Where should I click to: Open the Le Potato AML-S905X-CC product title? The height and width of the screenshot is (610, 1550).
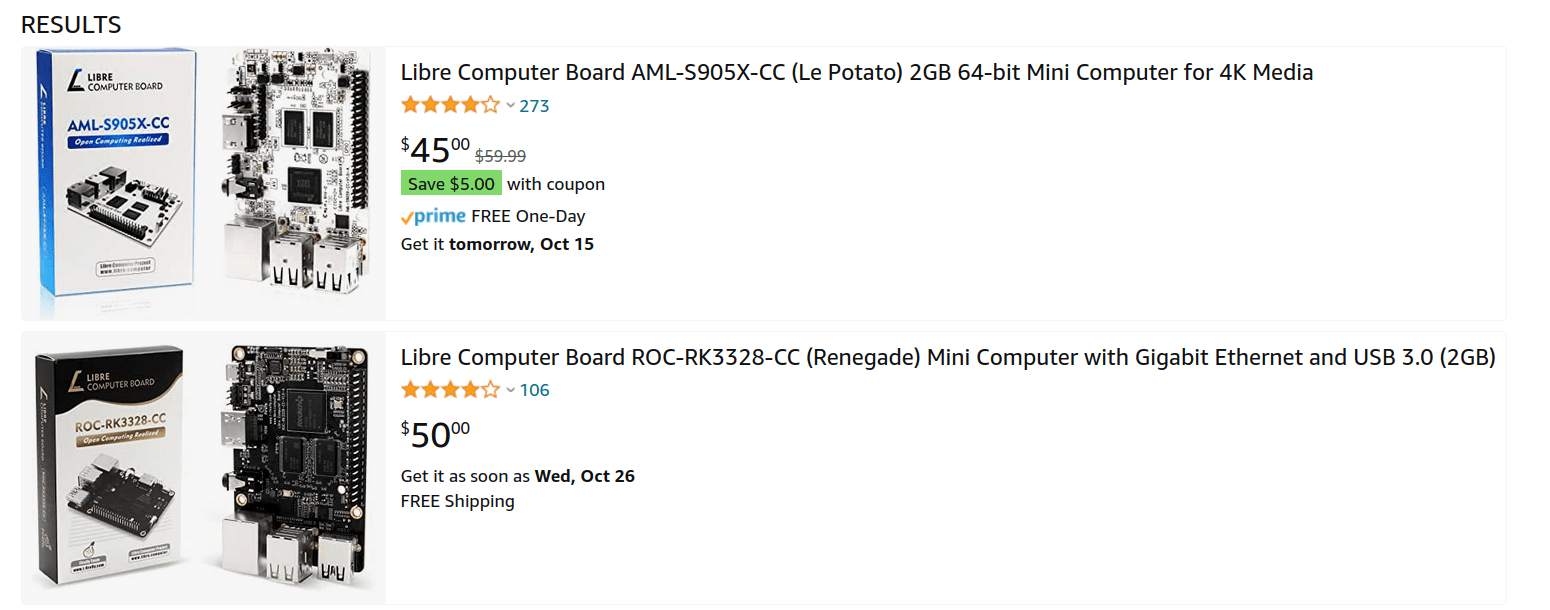(857, 72)
